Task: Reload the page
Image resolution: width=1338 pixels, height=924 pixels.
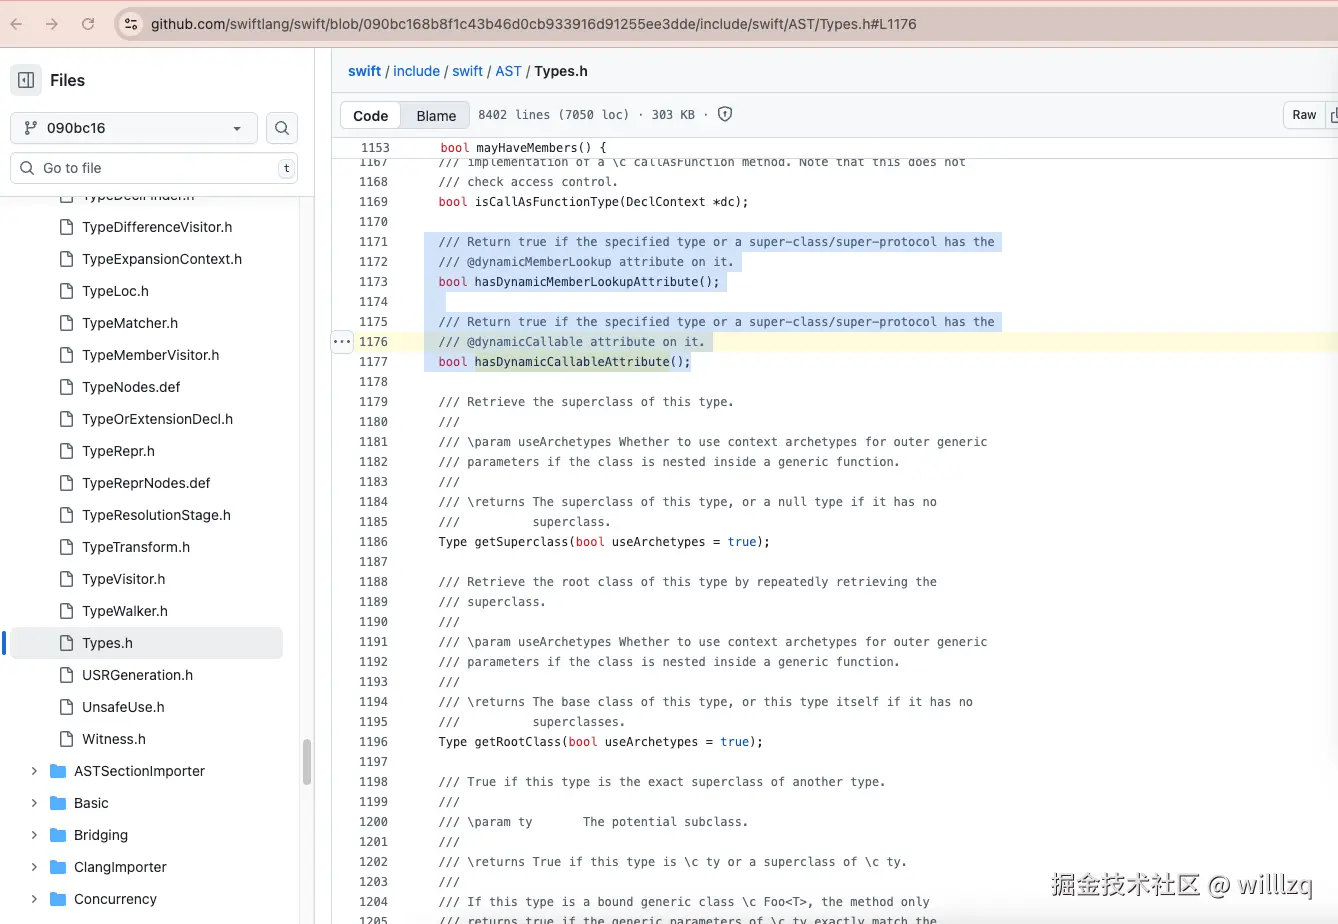Action: coord(88,24)
